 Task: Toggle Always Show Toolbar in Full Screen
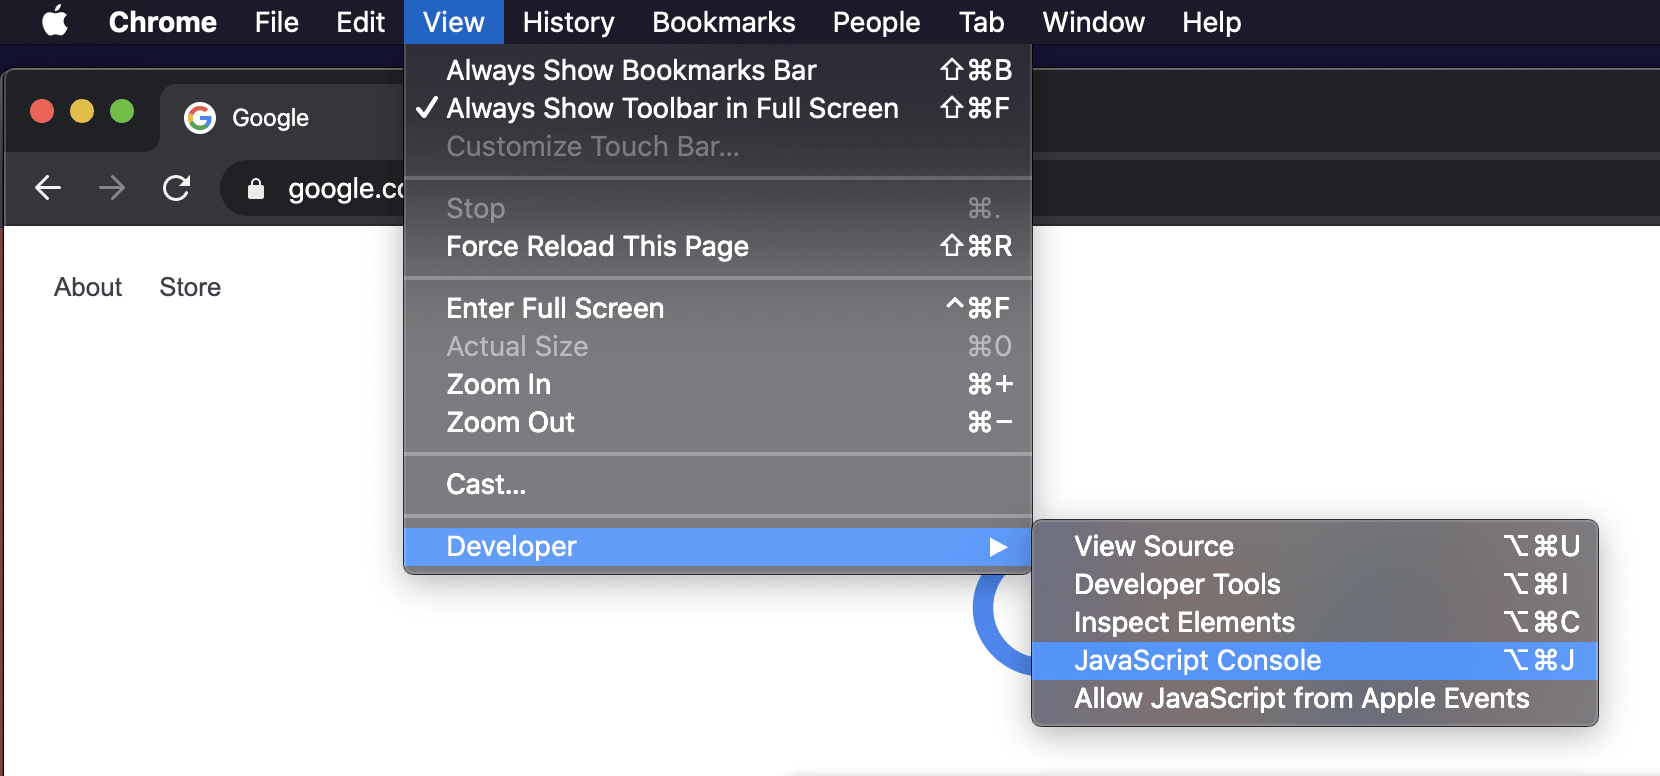pos(671,108)
